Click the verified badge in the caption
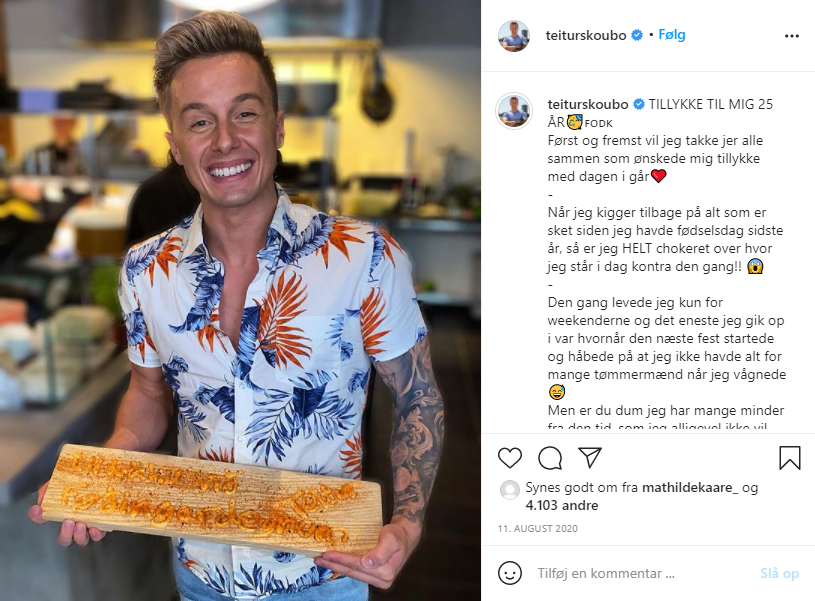The width and height of the screenshot is (815, 601). click(639, 104)
